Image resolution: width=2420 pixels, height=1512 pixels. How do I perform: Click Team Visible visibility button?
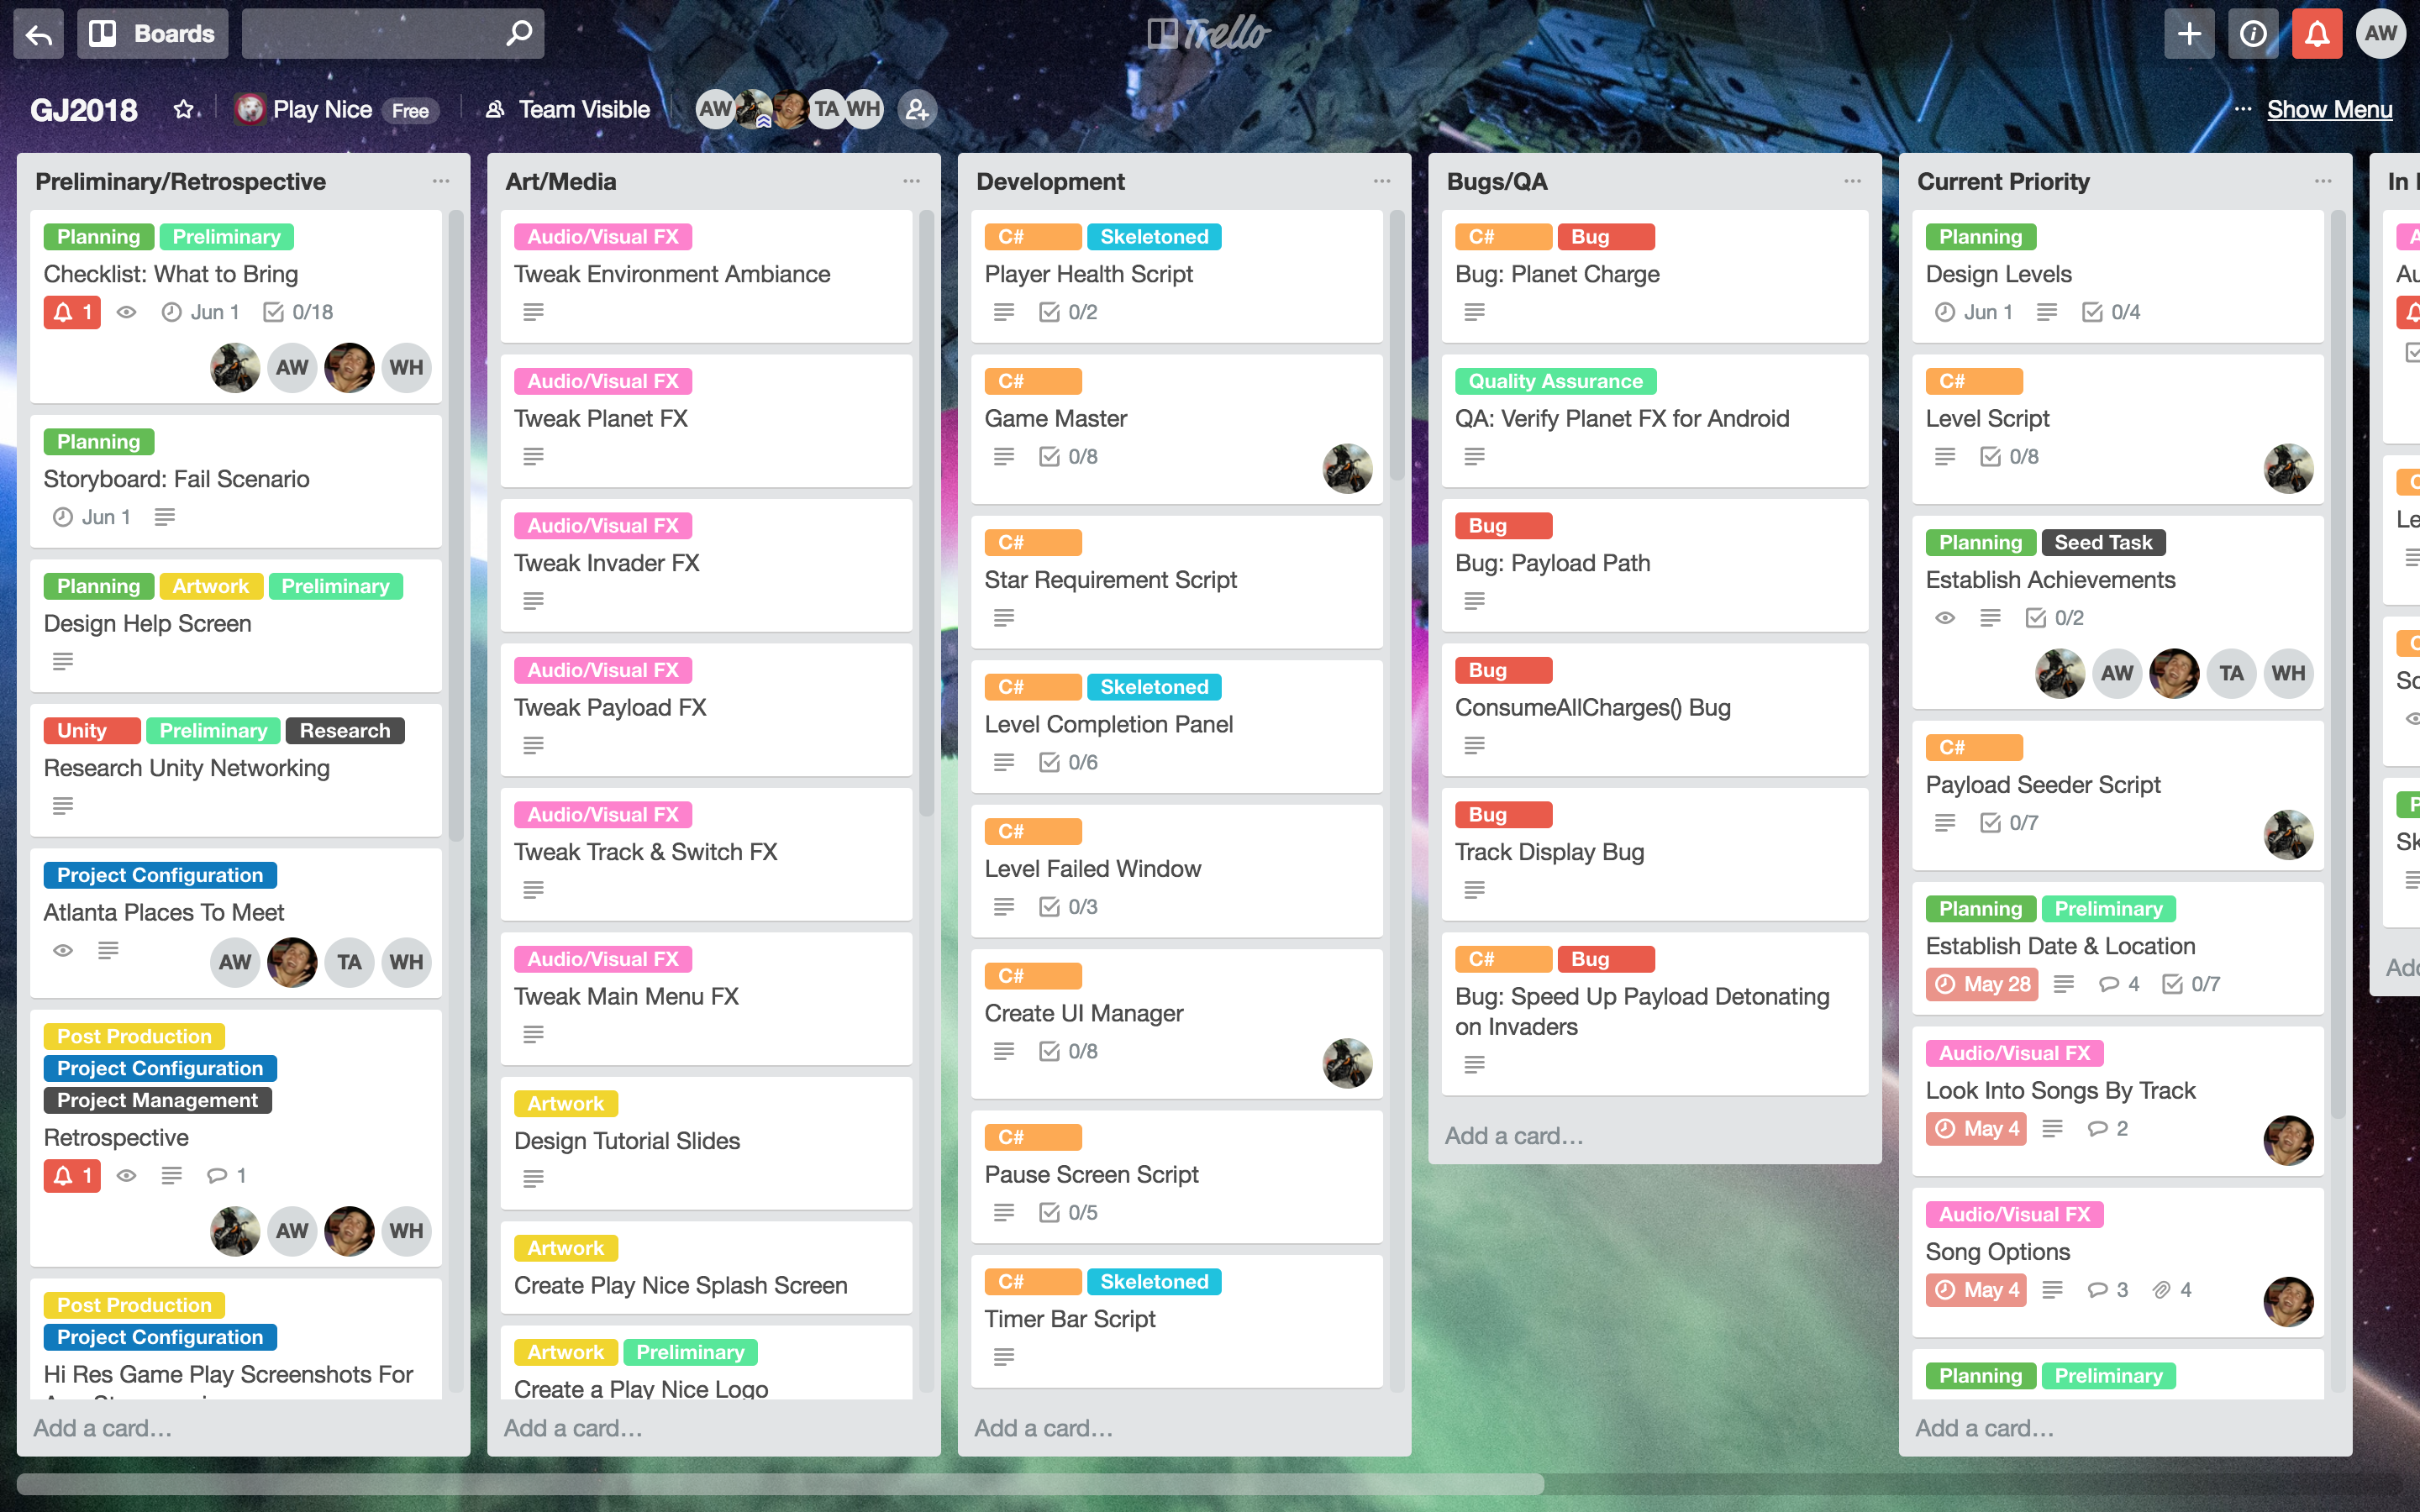(568, 109)
